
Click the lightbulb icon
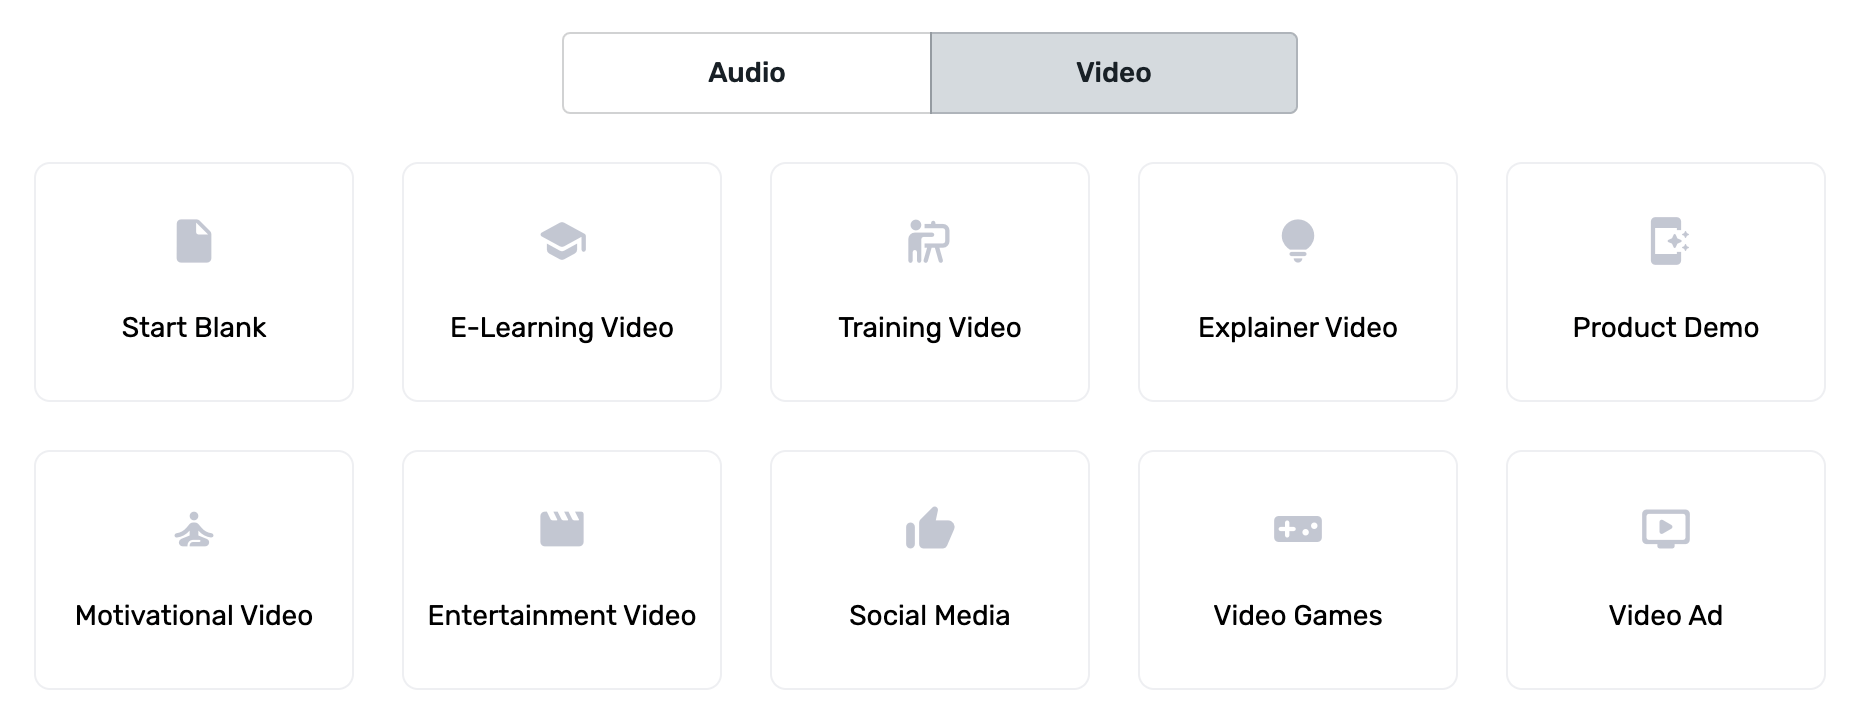click(1298, 241)
